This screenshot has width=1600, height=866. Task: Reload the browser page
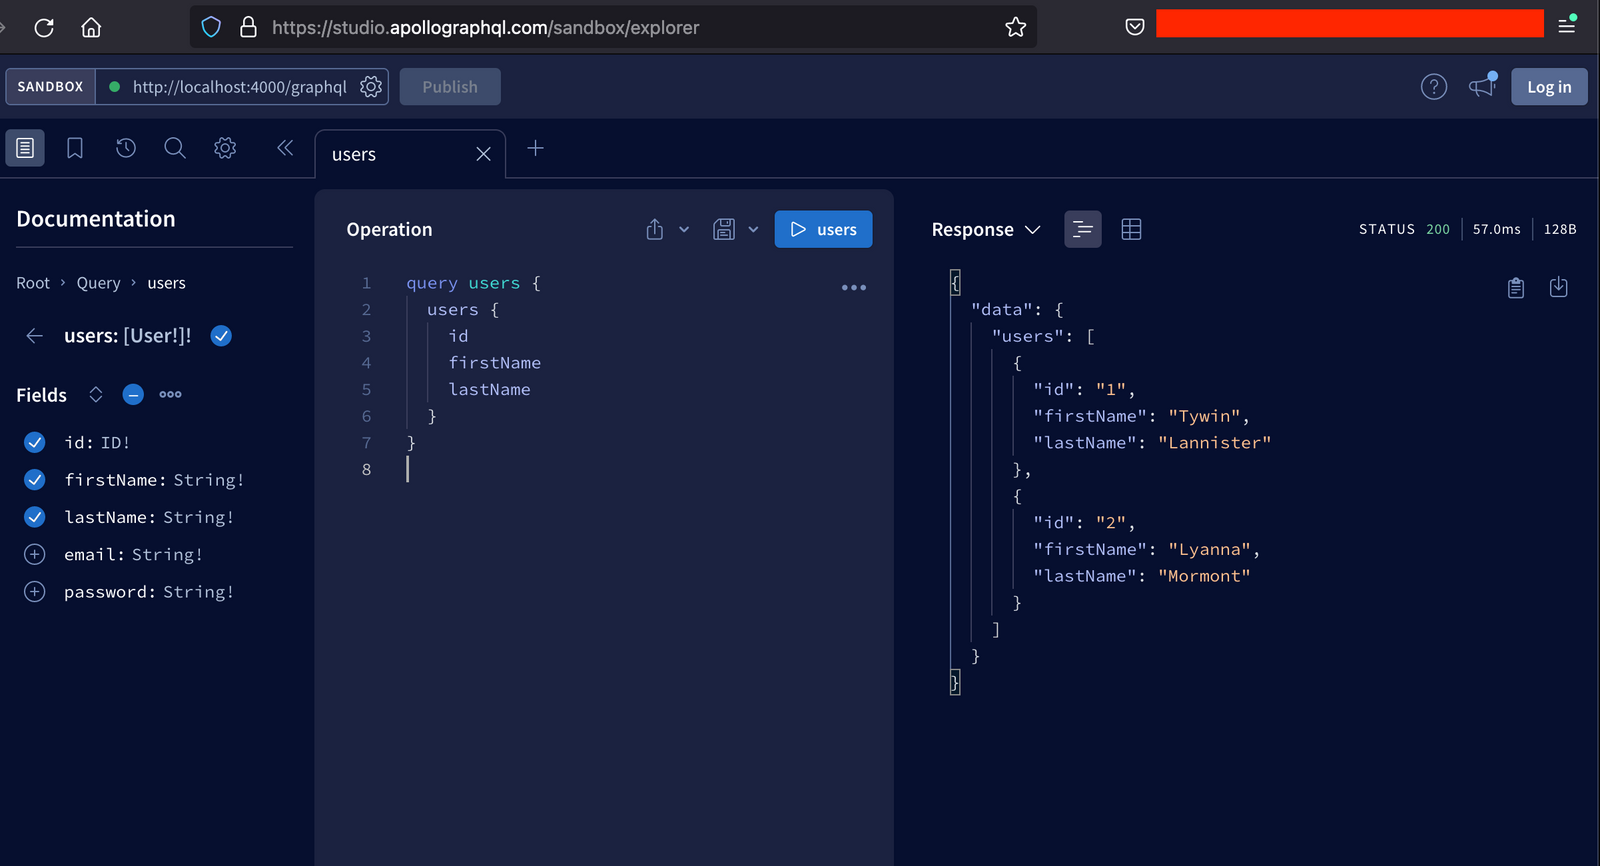[44, 27]
